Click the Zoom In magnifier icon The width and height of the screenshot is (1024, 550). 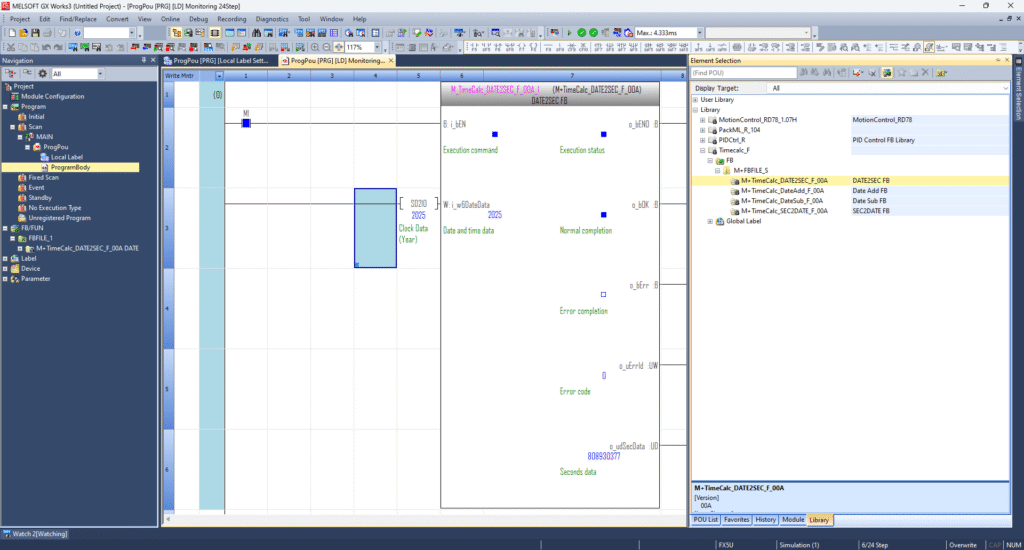click(315, 47)
